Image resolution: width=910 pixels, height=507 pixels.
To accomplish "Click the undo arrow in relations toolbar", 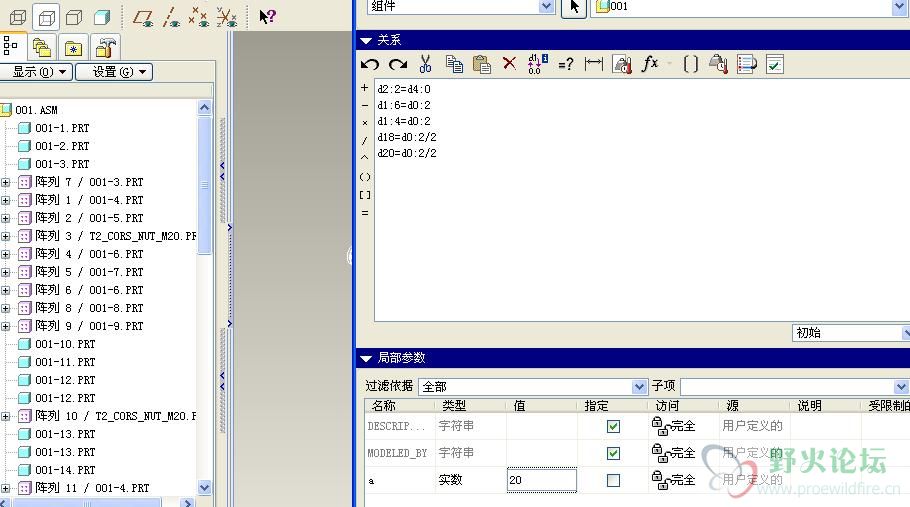I will tap(370, 64).
